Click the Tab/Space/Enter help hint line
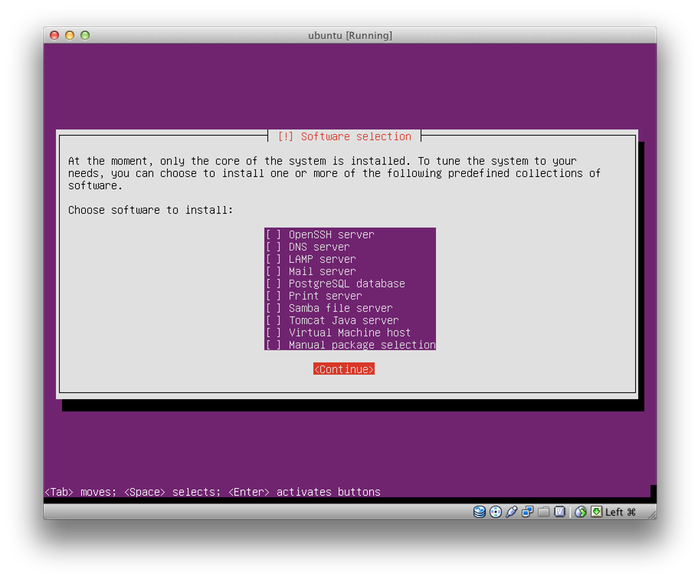 point(212,492)
